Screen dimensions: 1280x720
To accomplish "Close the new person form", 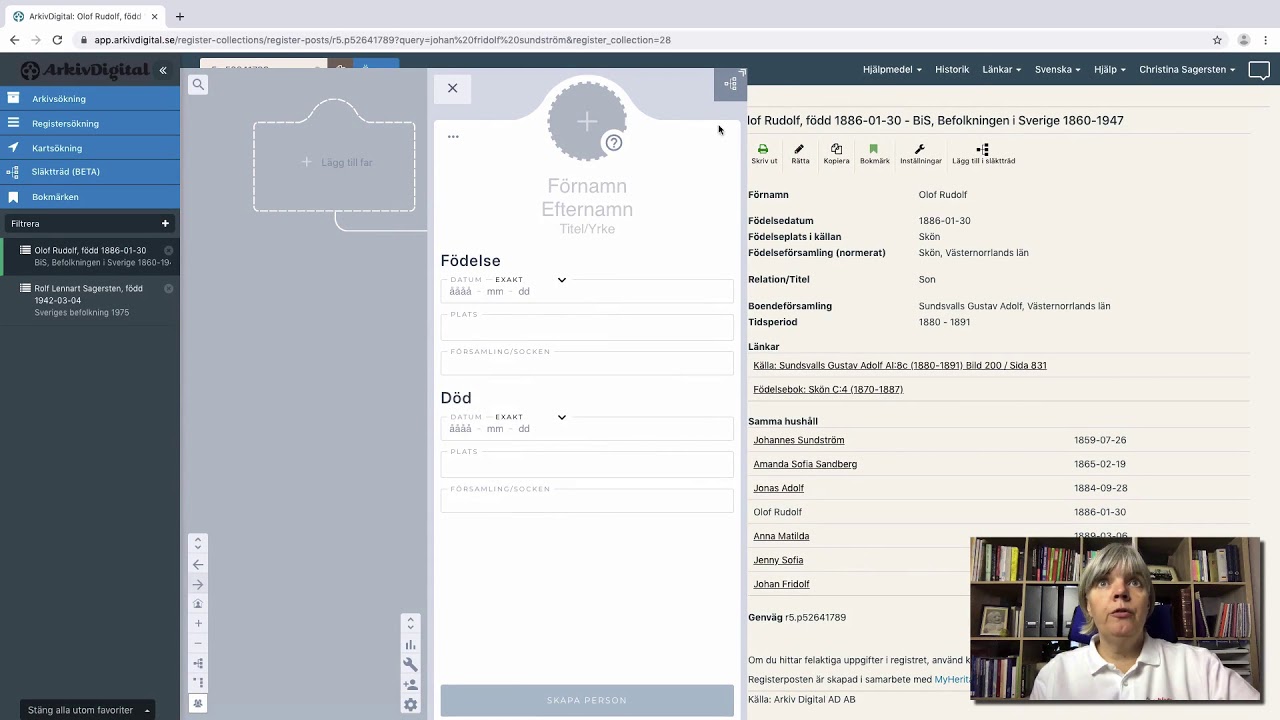I will pos(452,88).
